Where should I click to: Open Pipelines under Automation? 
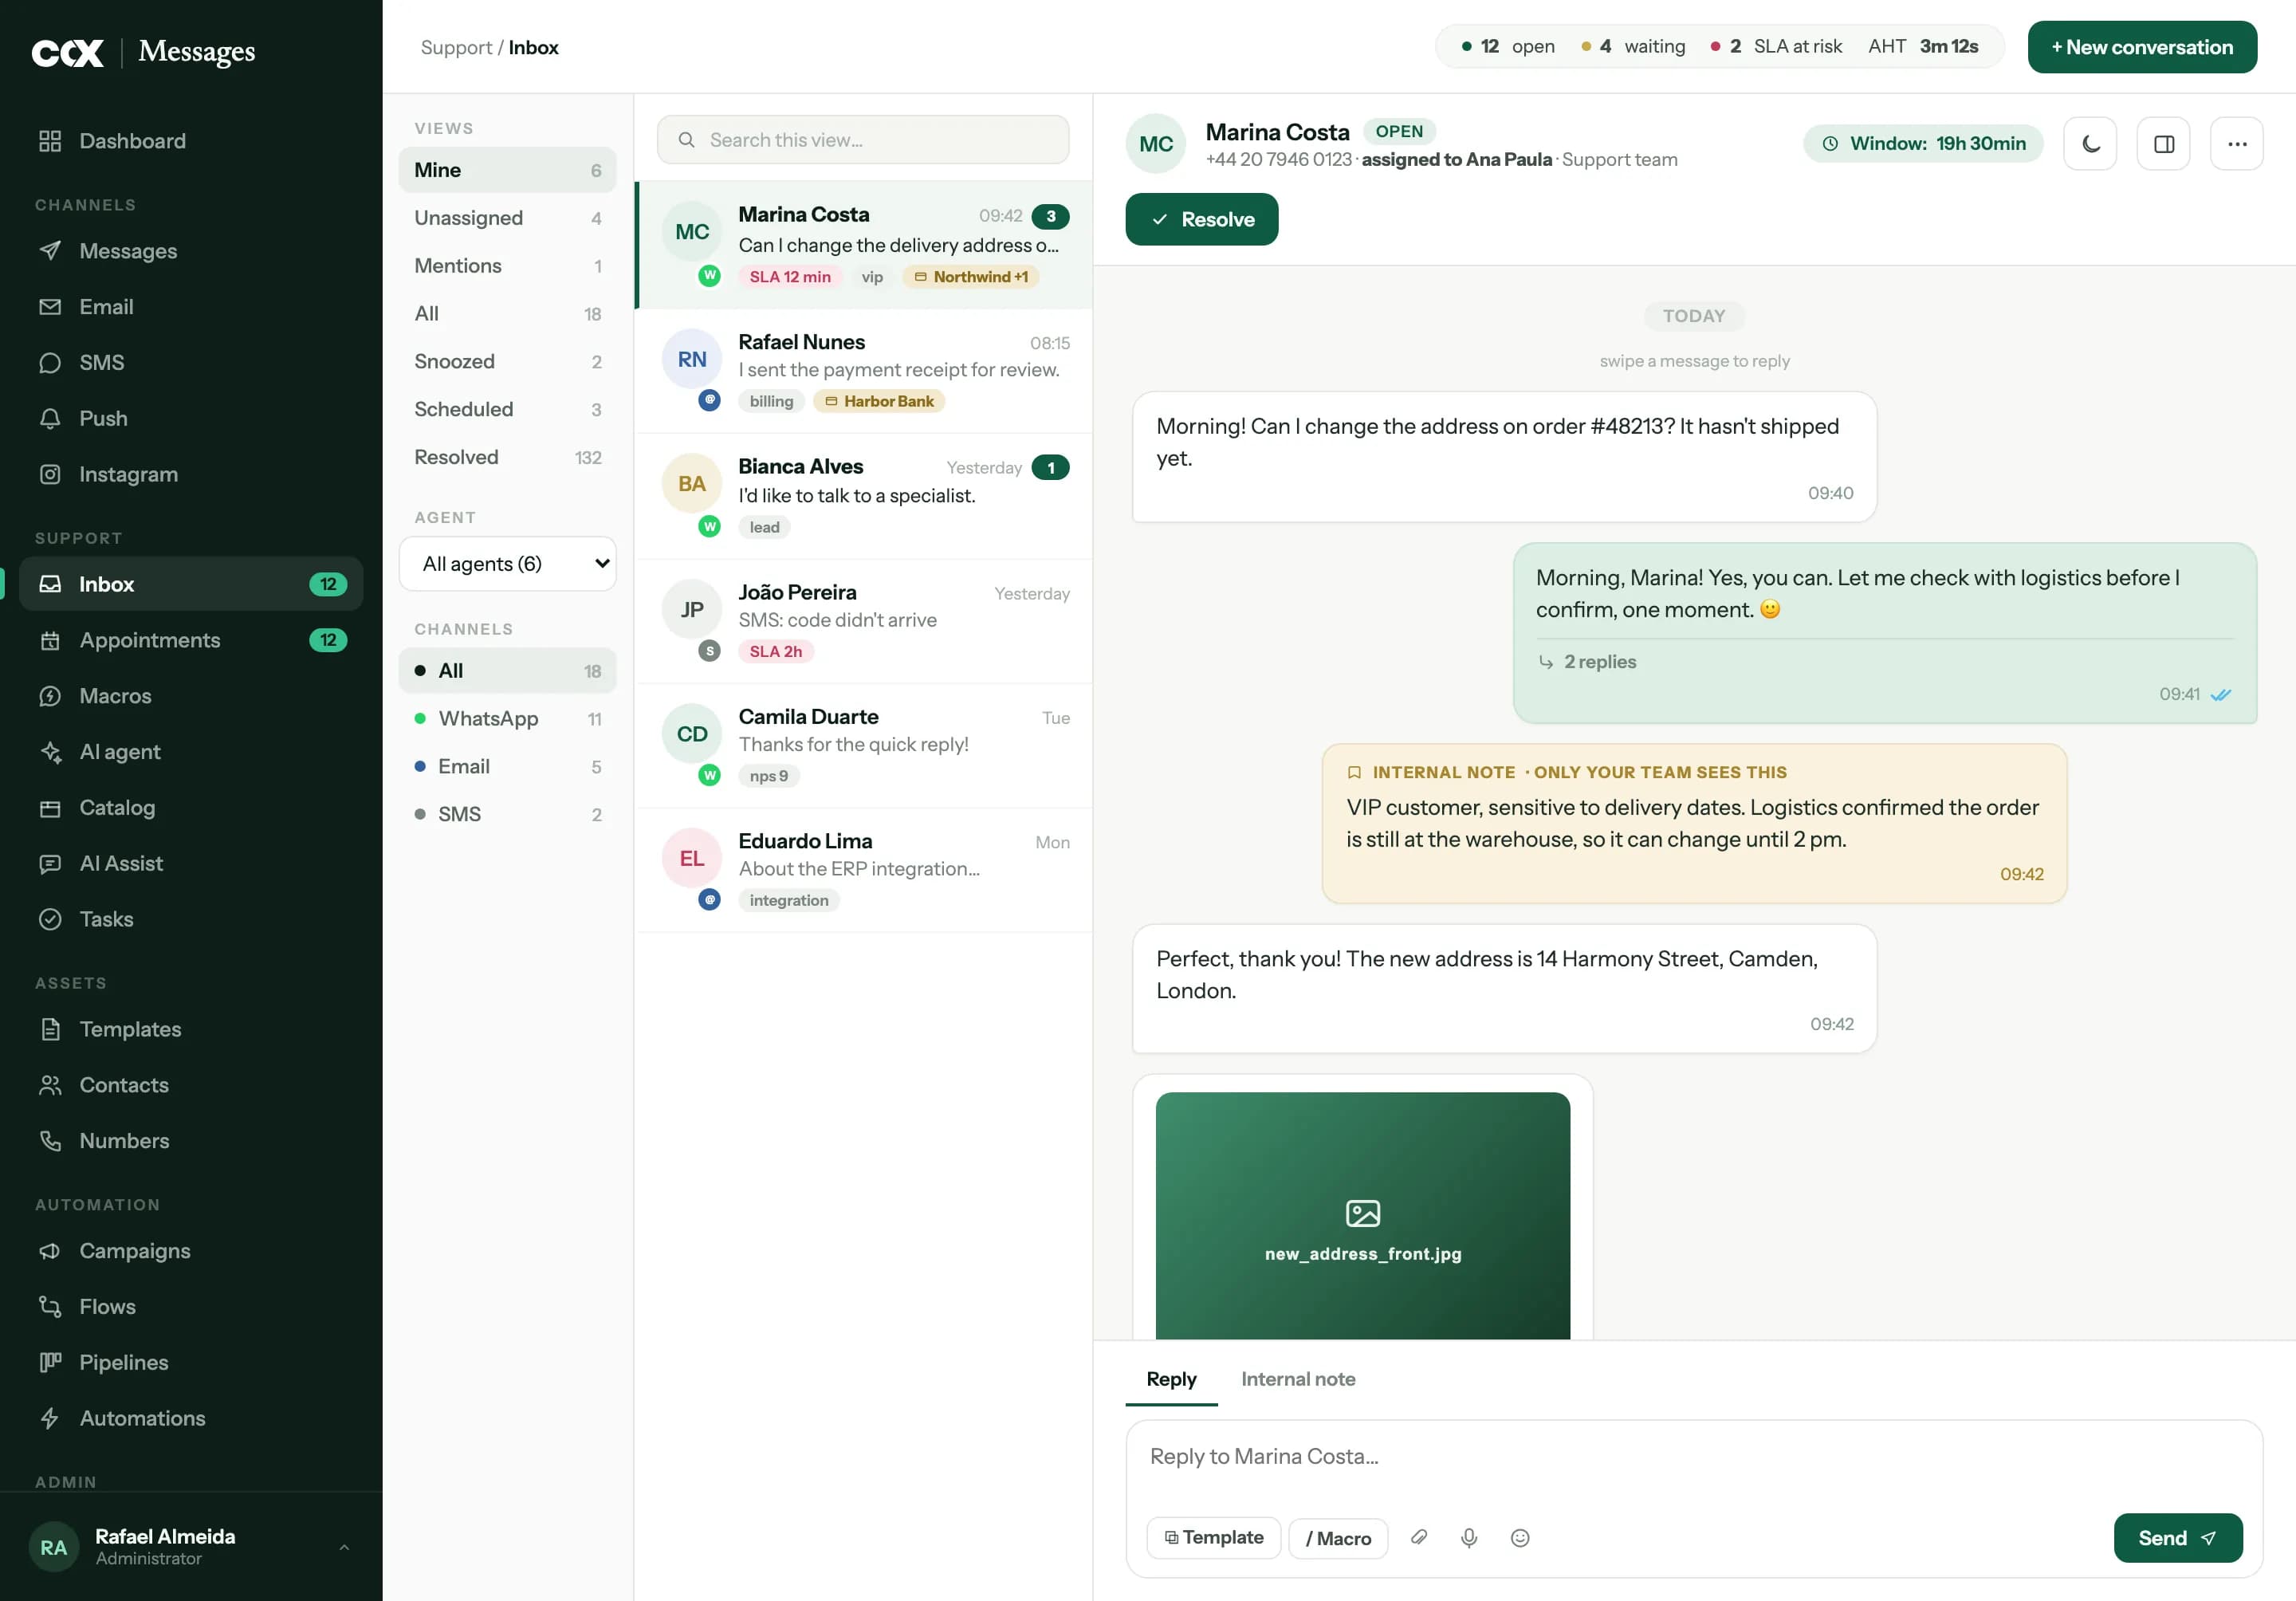[x=191, y=1362]
